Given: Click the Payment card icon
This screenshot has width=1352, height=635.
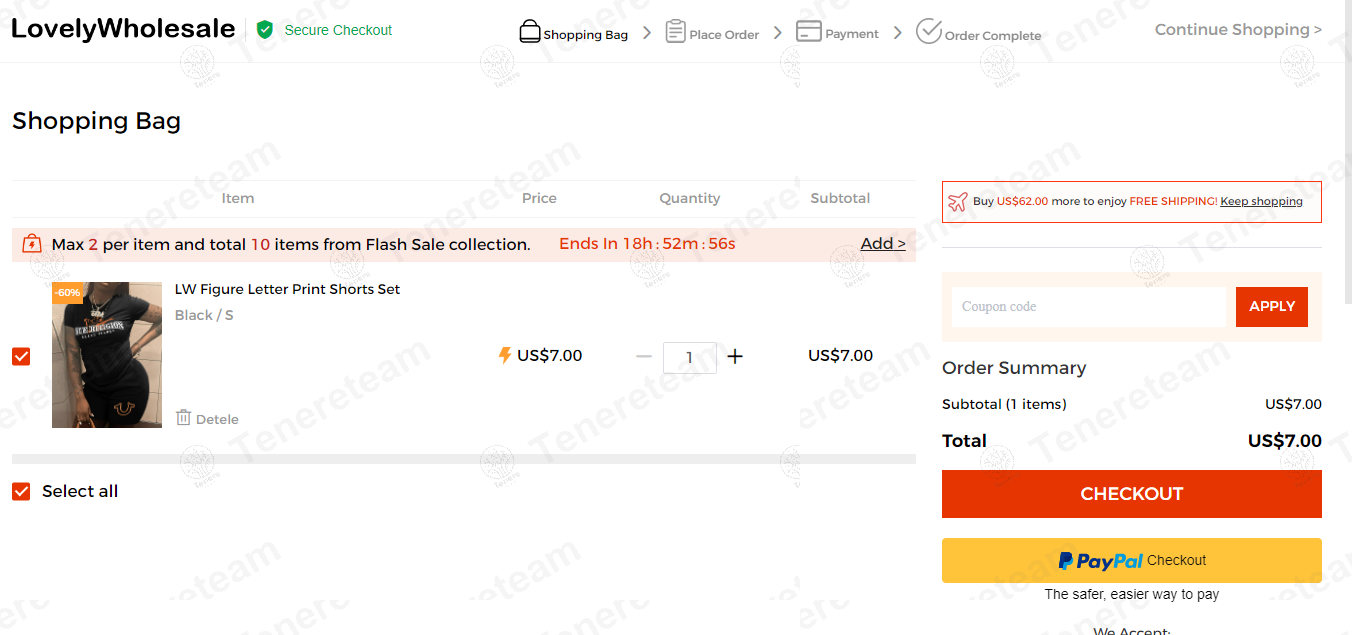Looking at the screenshot, I should pyautogui.click(x=809, y=32).
